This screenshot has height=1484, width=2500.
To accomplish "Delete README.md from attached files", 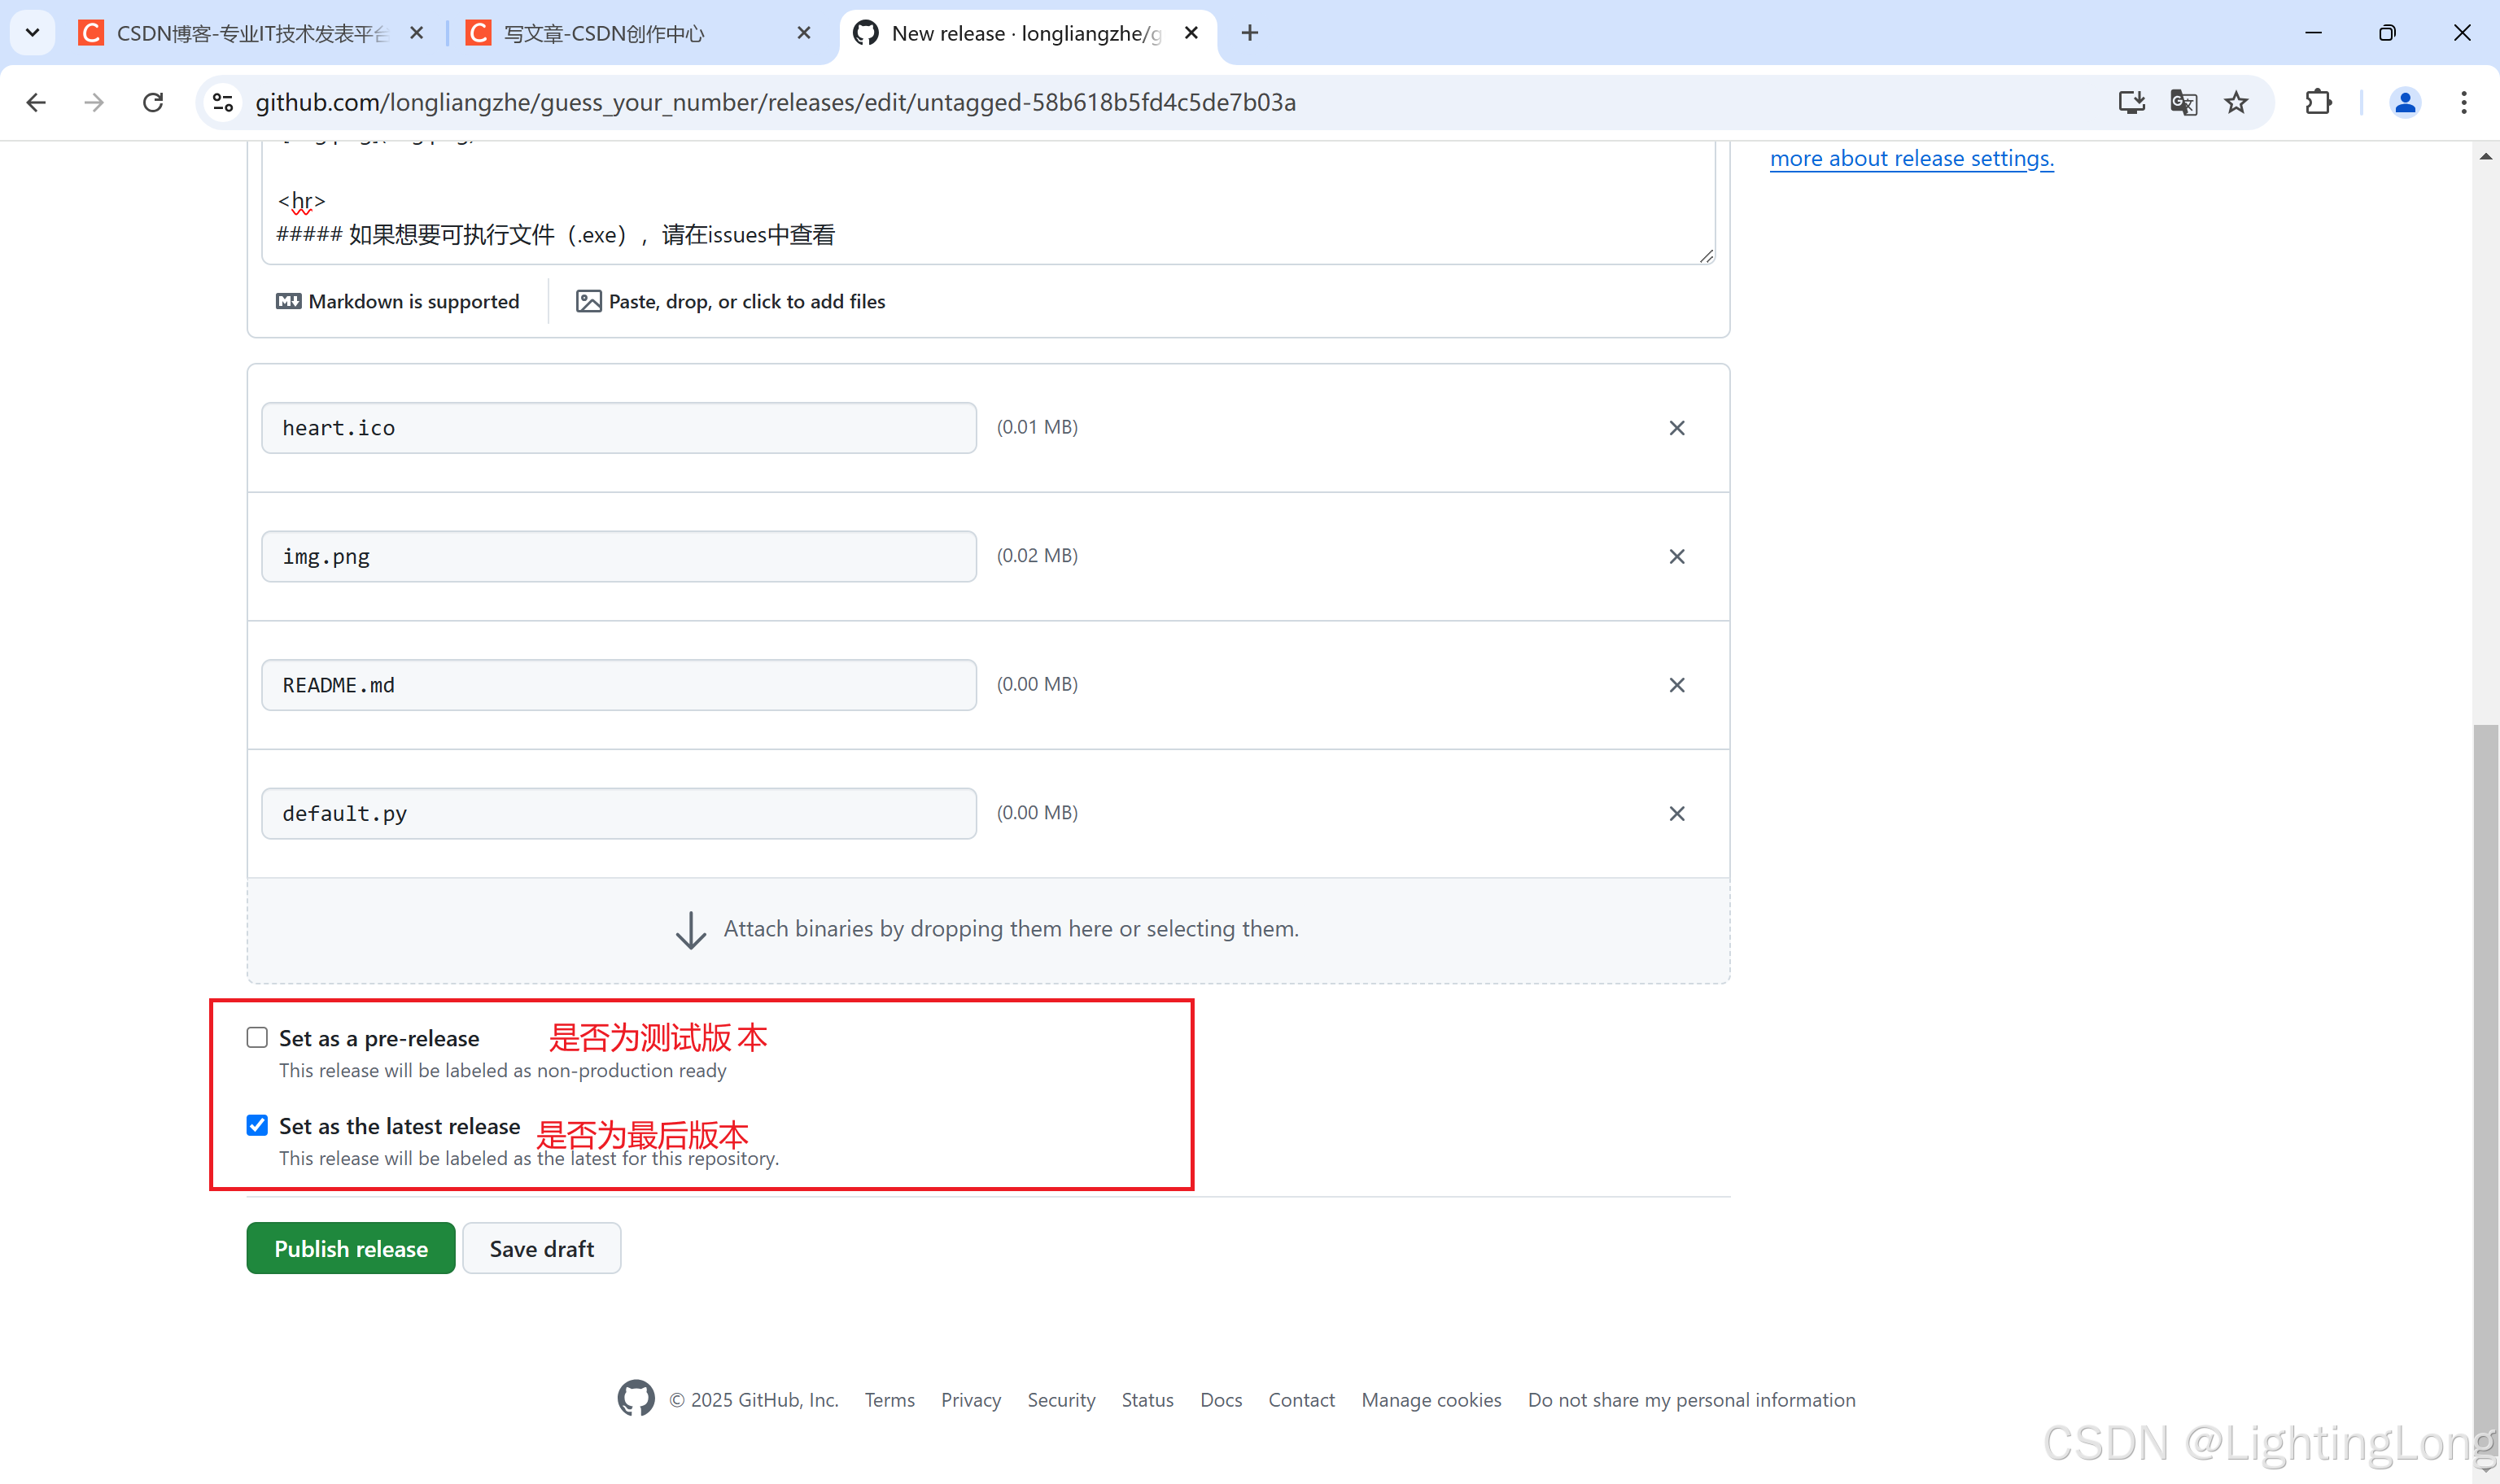I will (1676, 685).
